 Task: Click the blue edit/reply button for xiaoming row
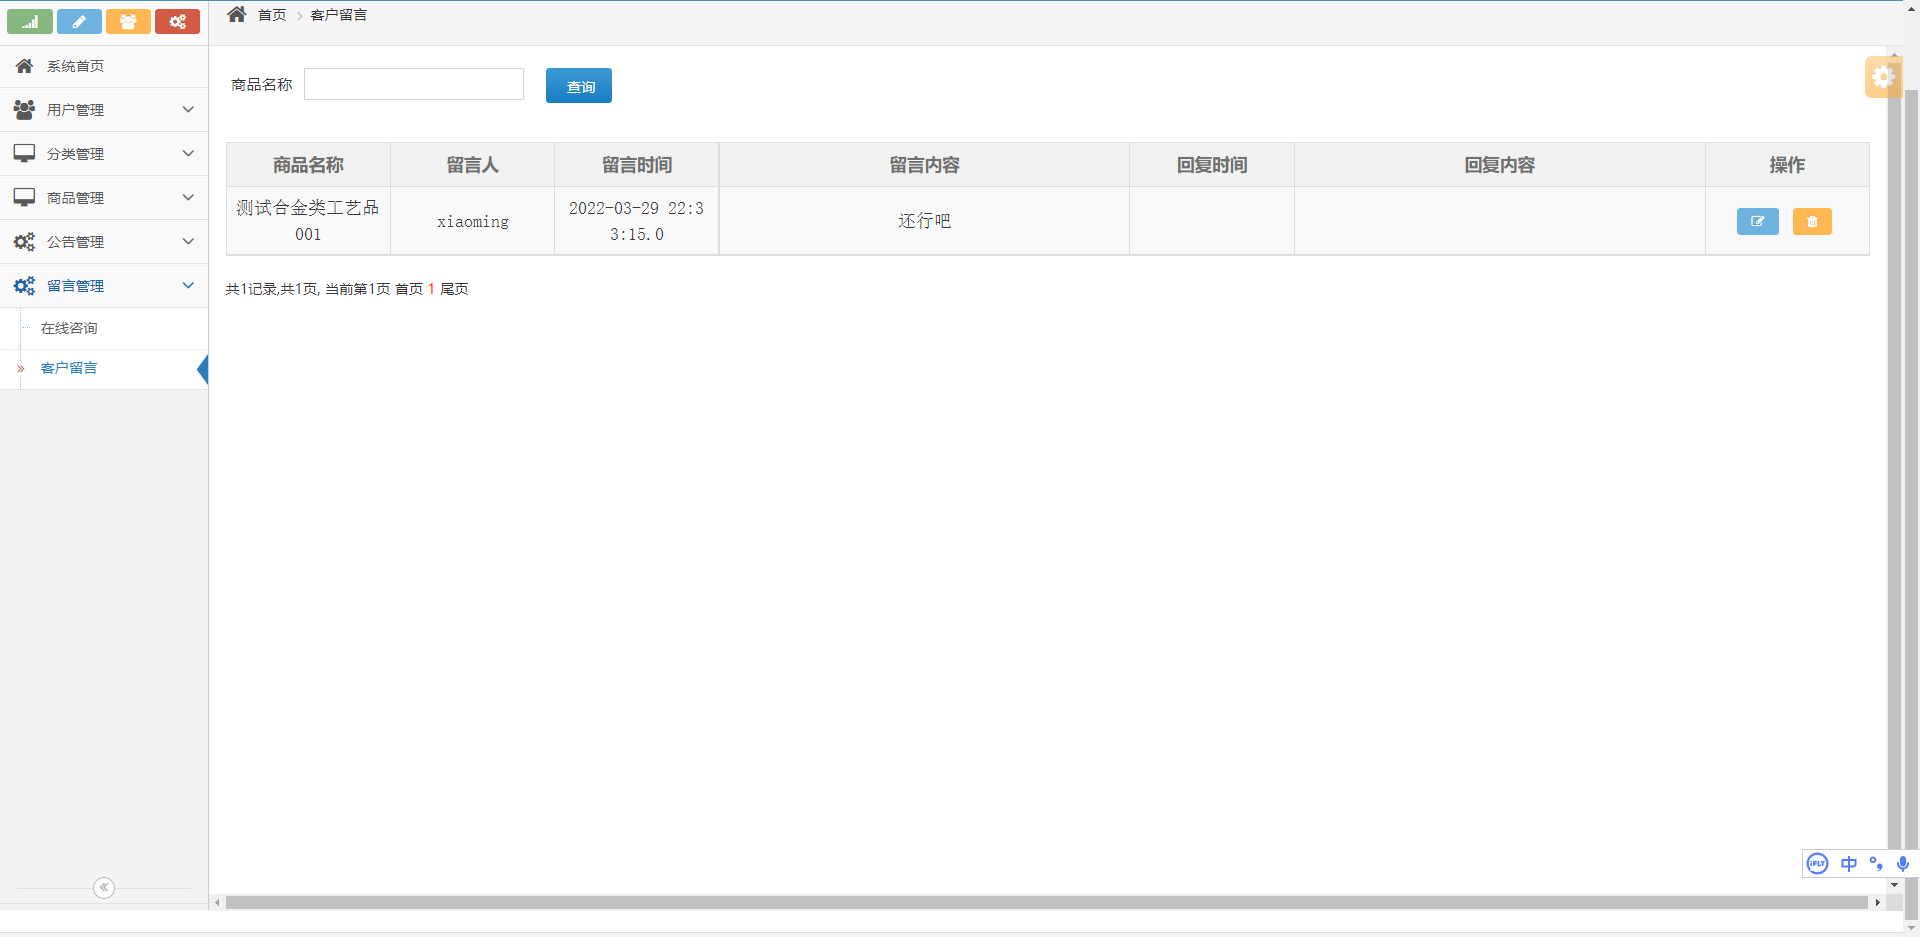[x=1757, y=221]
